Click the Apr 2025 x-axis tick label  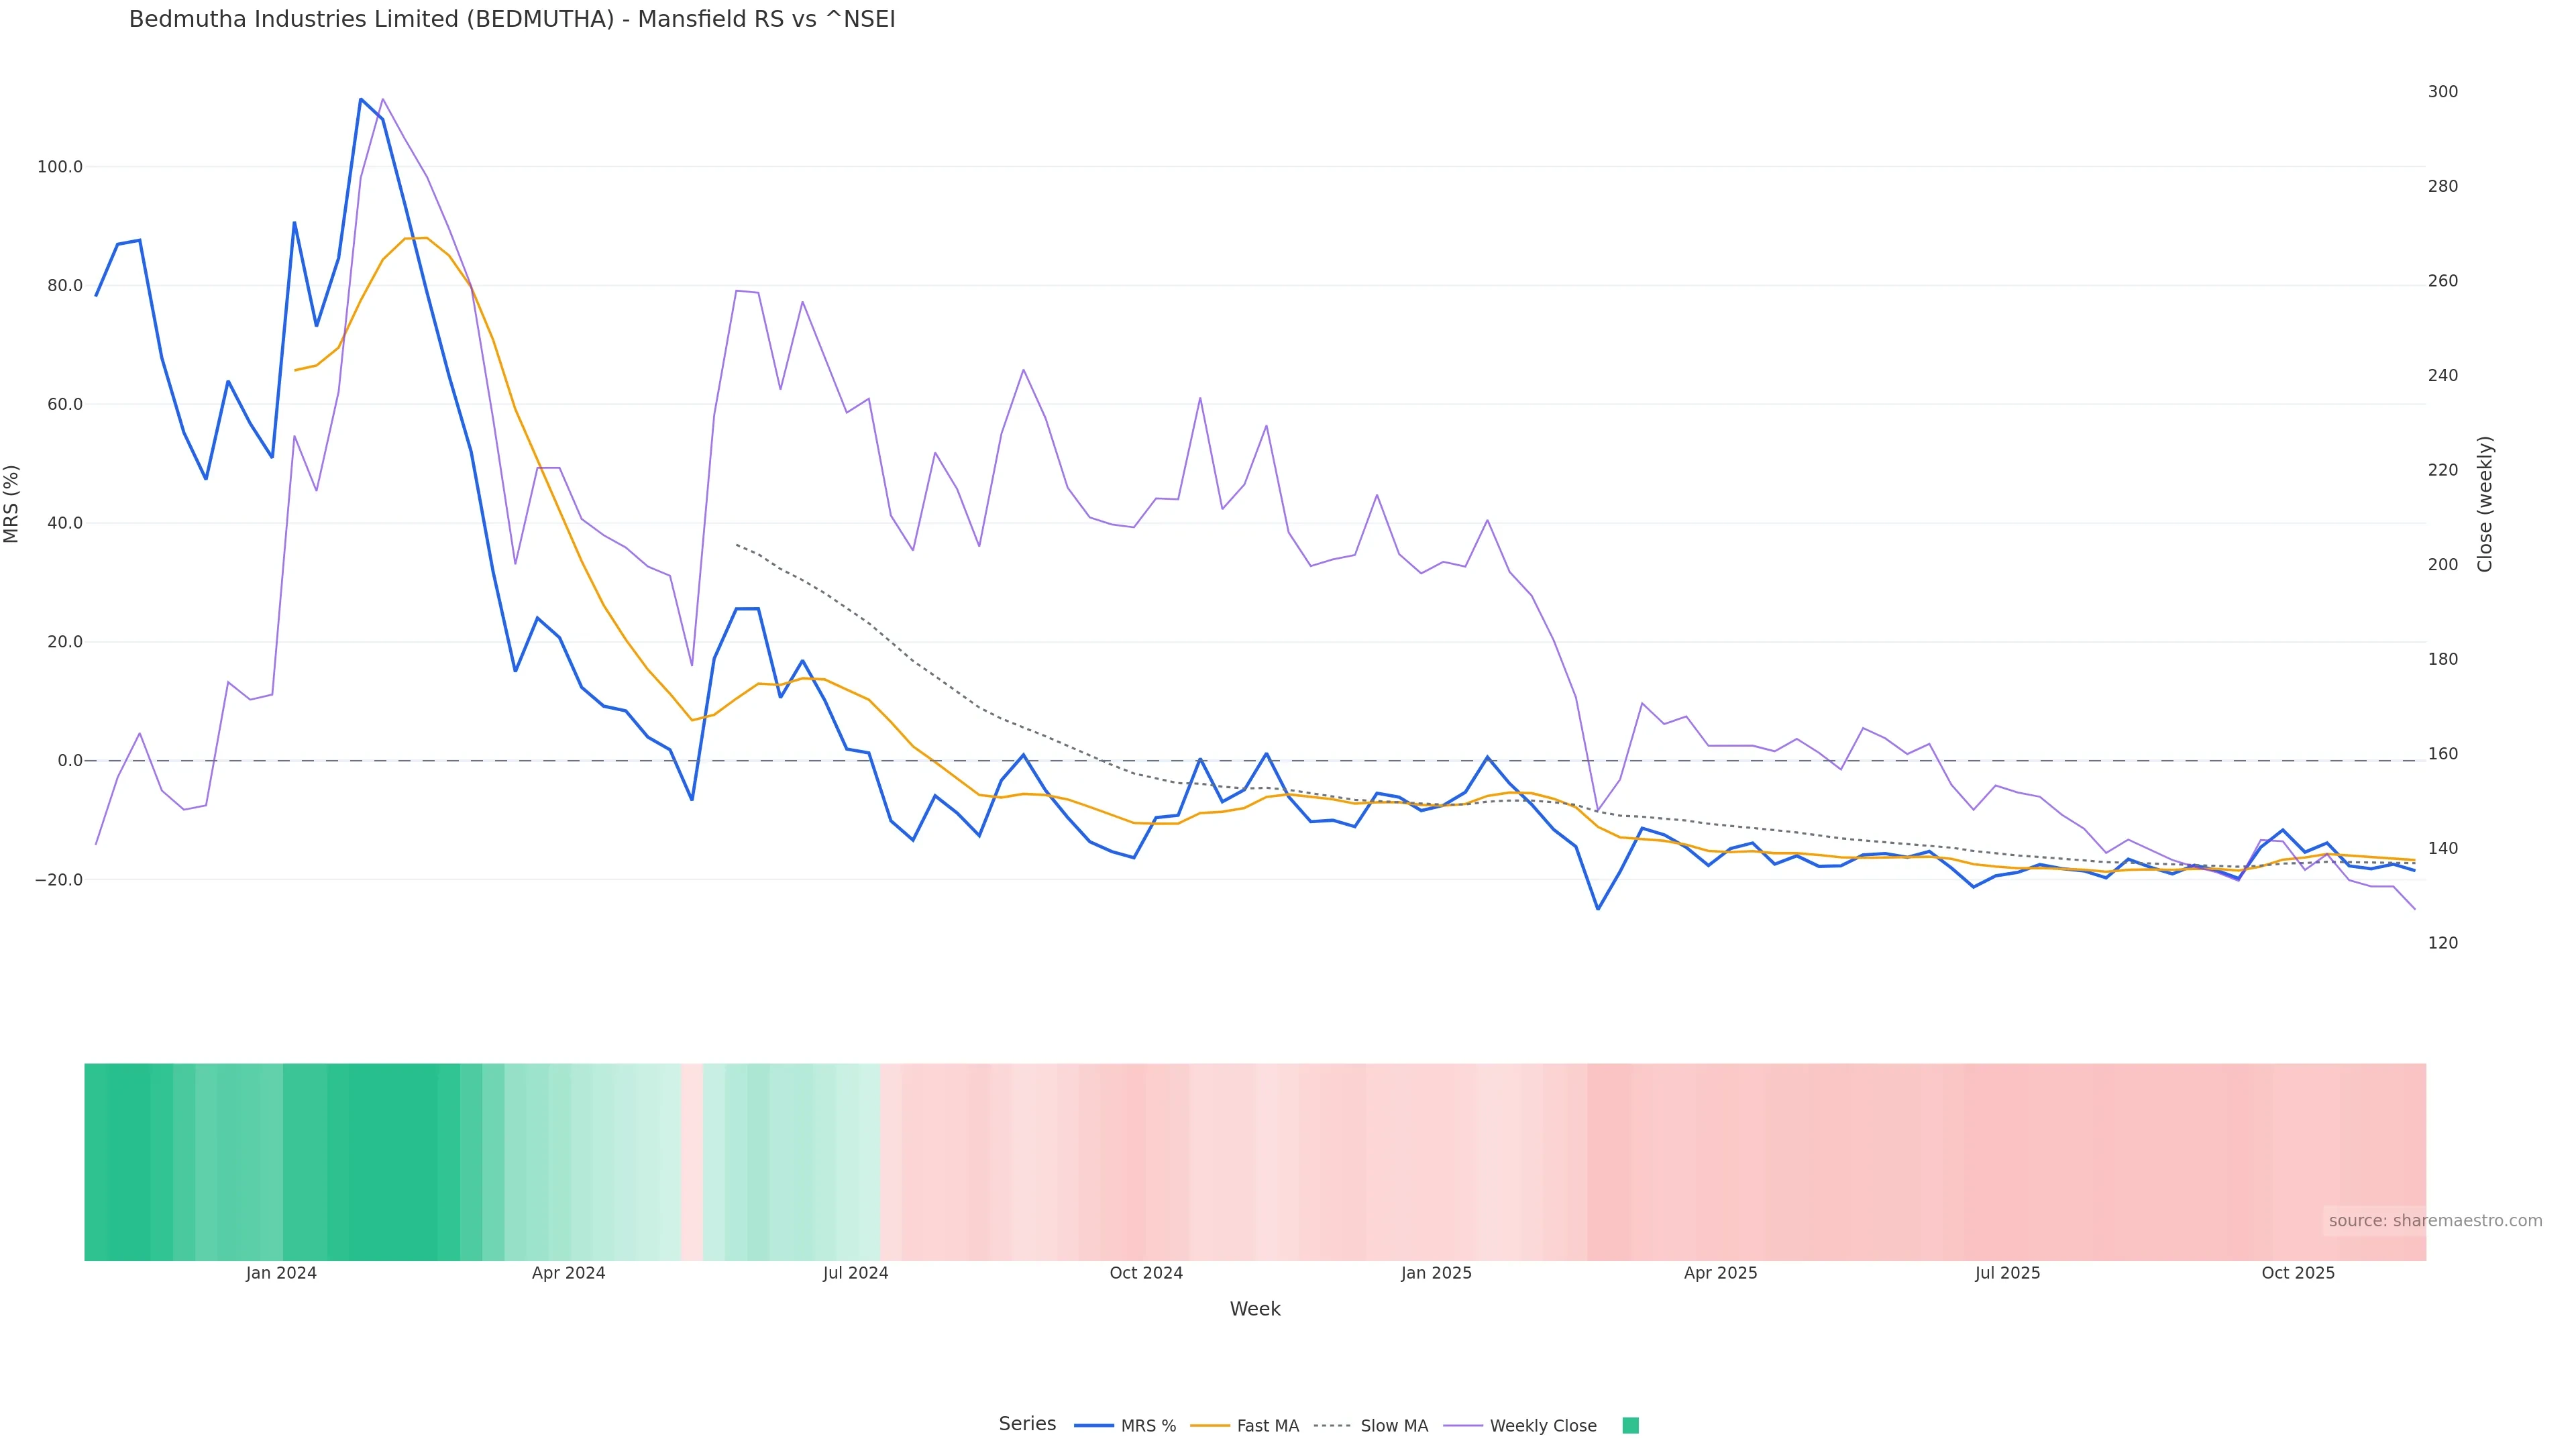1720,1273
